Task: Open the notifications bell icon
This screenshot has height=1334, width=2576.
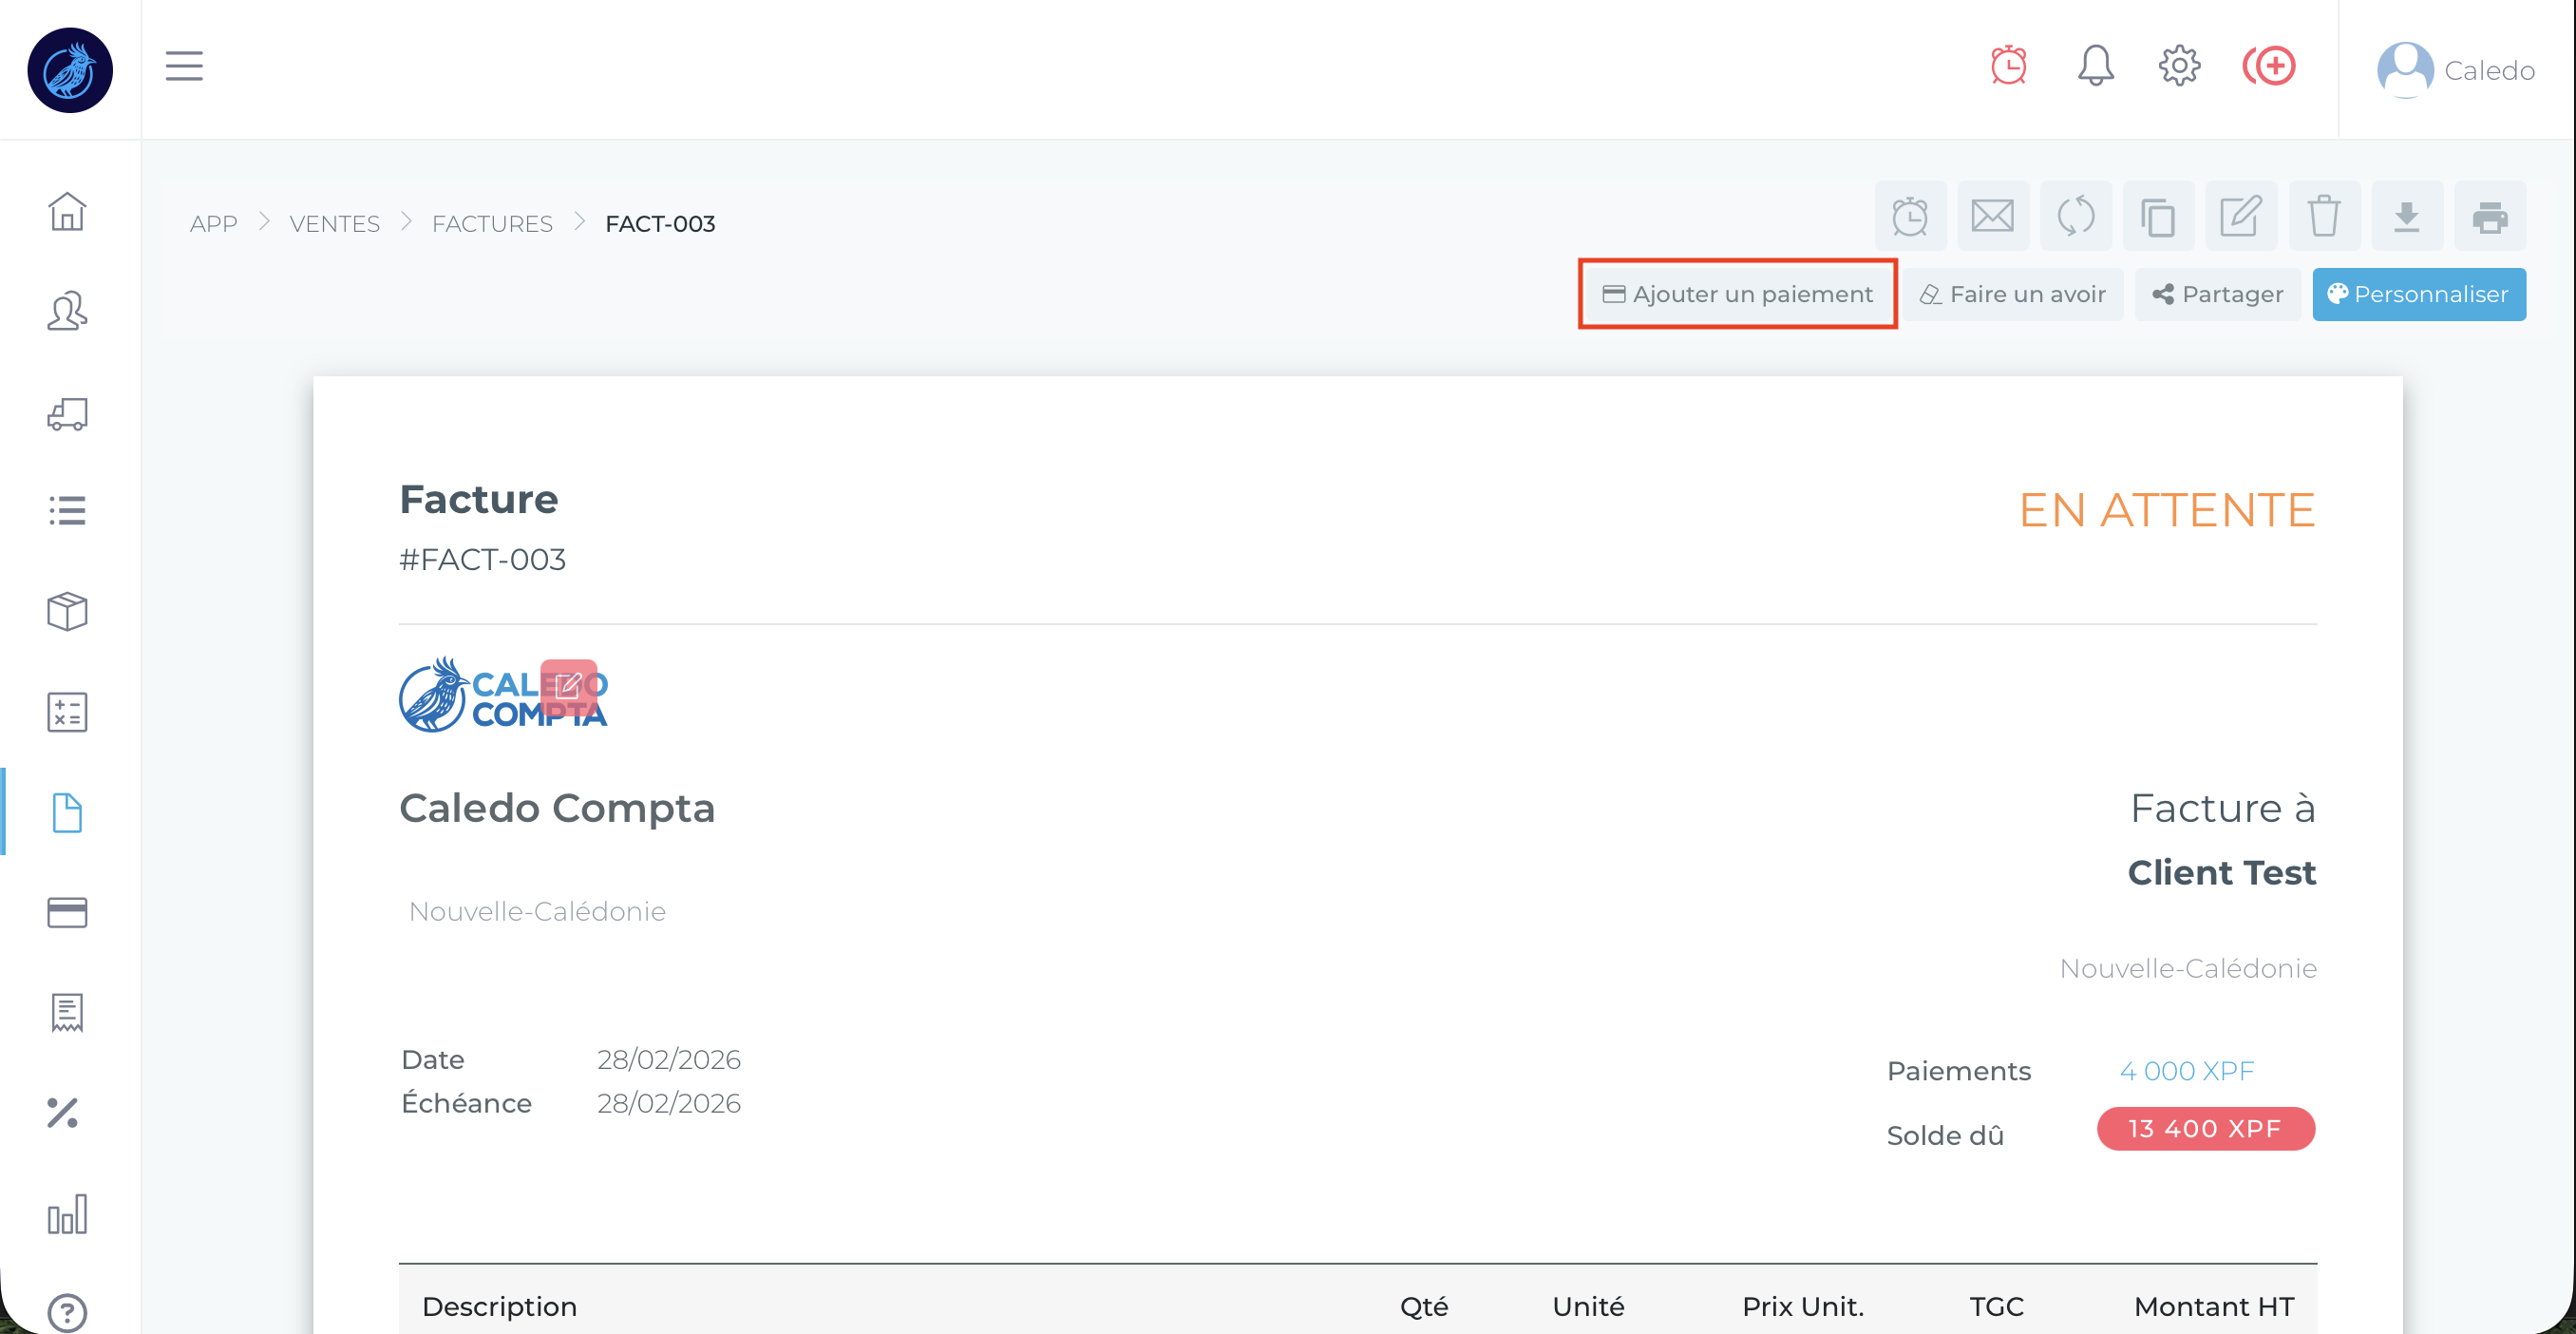Action: (2095, 66)
